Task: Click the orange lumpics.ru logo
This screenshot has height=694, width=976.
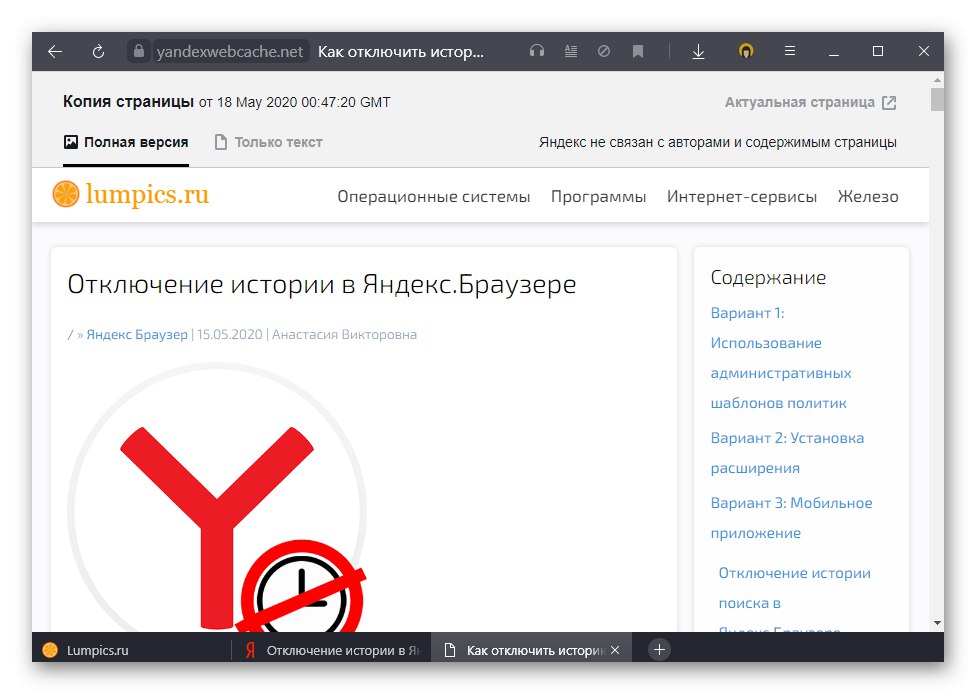Action: [131, 194]
